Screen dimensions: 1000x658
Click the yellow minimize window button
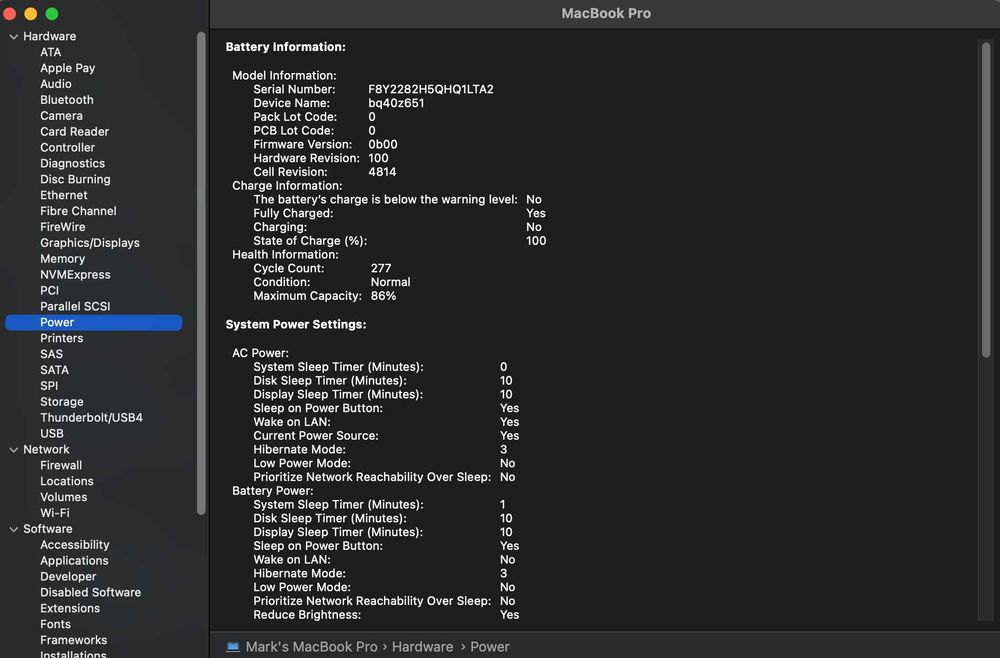click(31, 13)
